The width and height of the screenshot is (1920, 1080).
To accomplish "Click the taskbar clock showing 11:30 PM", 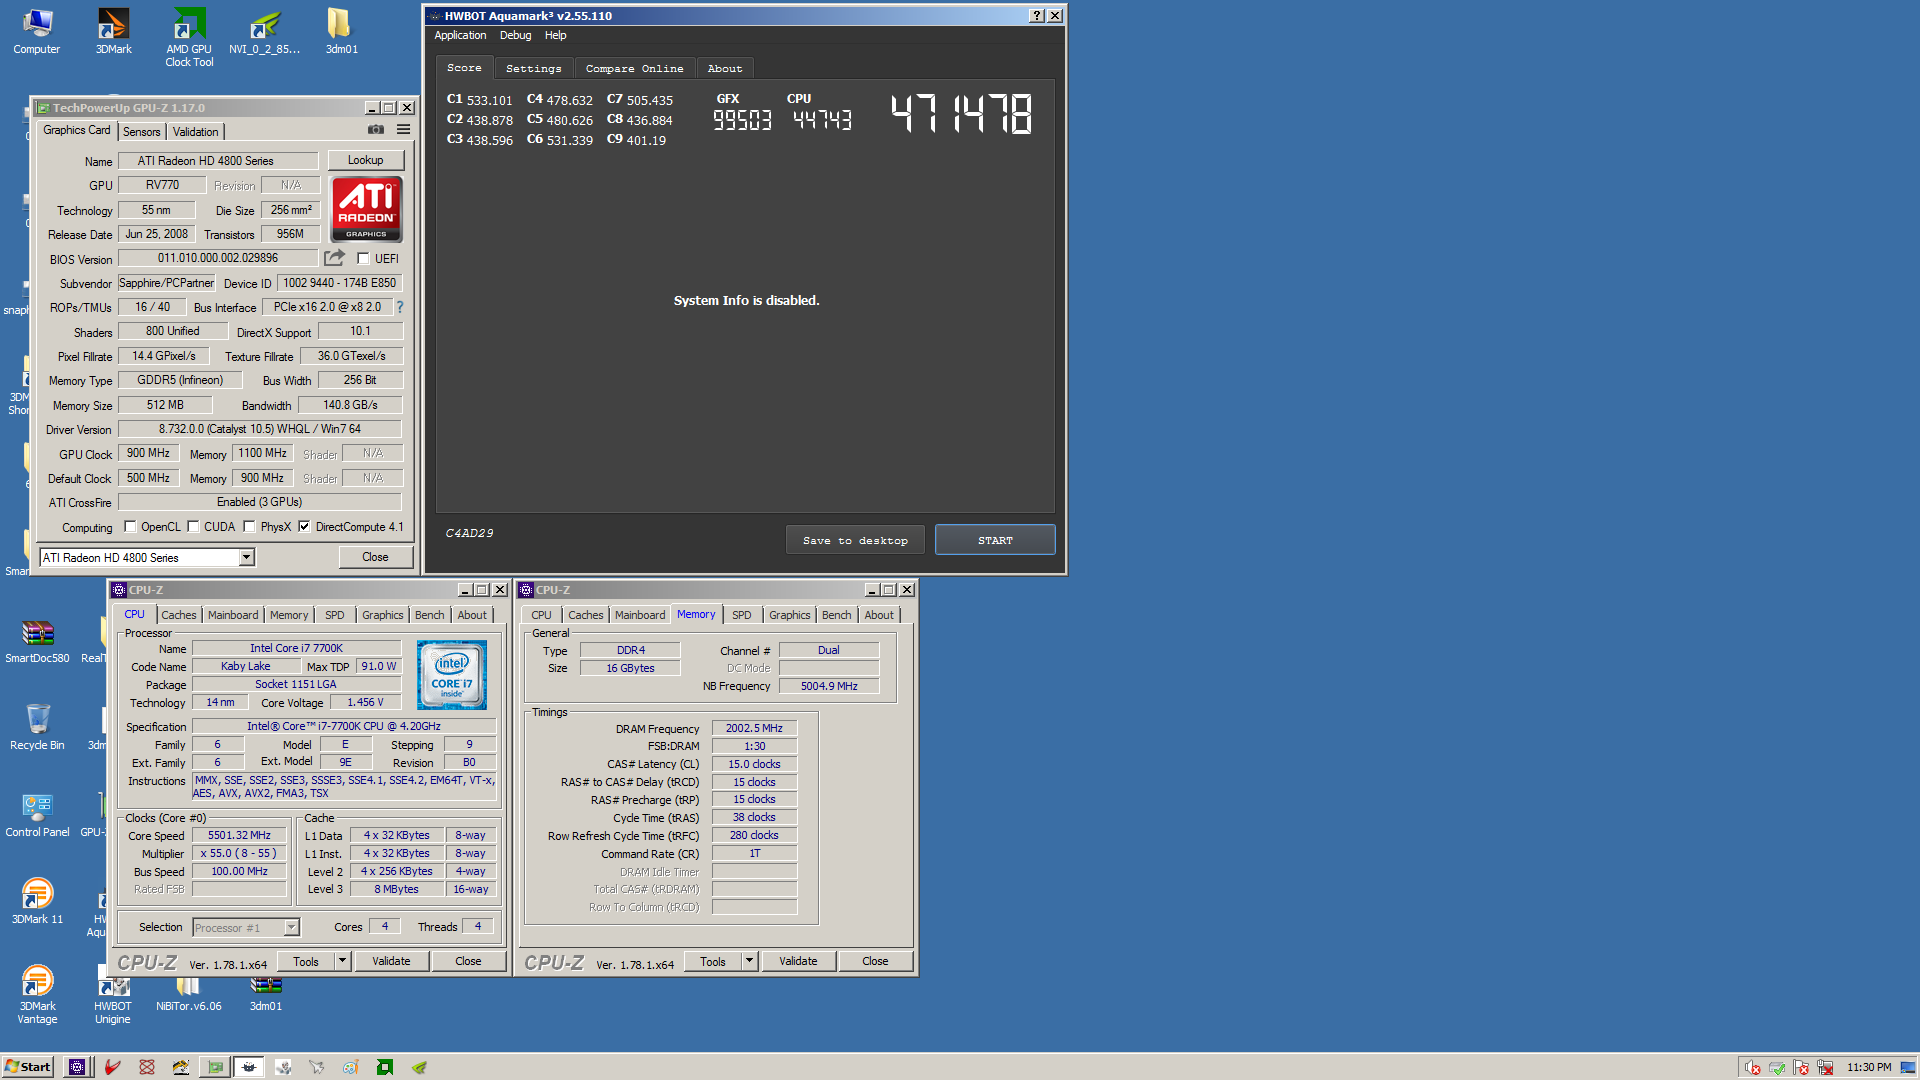I will pos(1869,1067).
